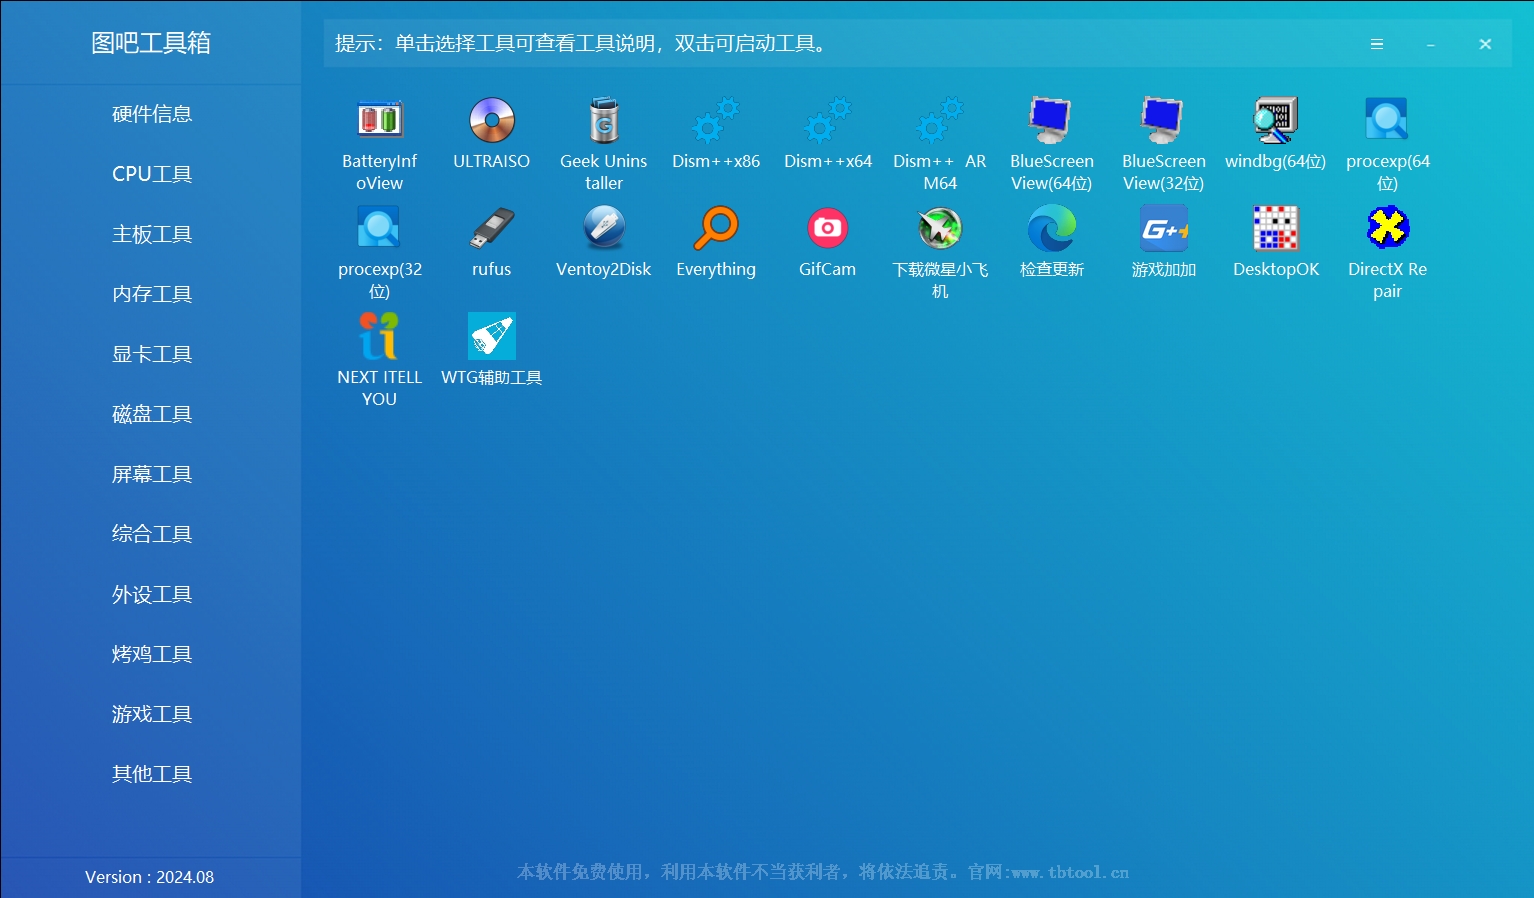Click the www.tbtool.cn website text
The width and height of the screenshot is (1534, 898).
[x=1070, y=872]
